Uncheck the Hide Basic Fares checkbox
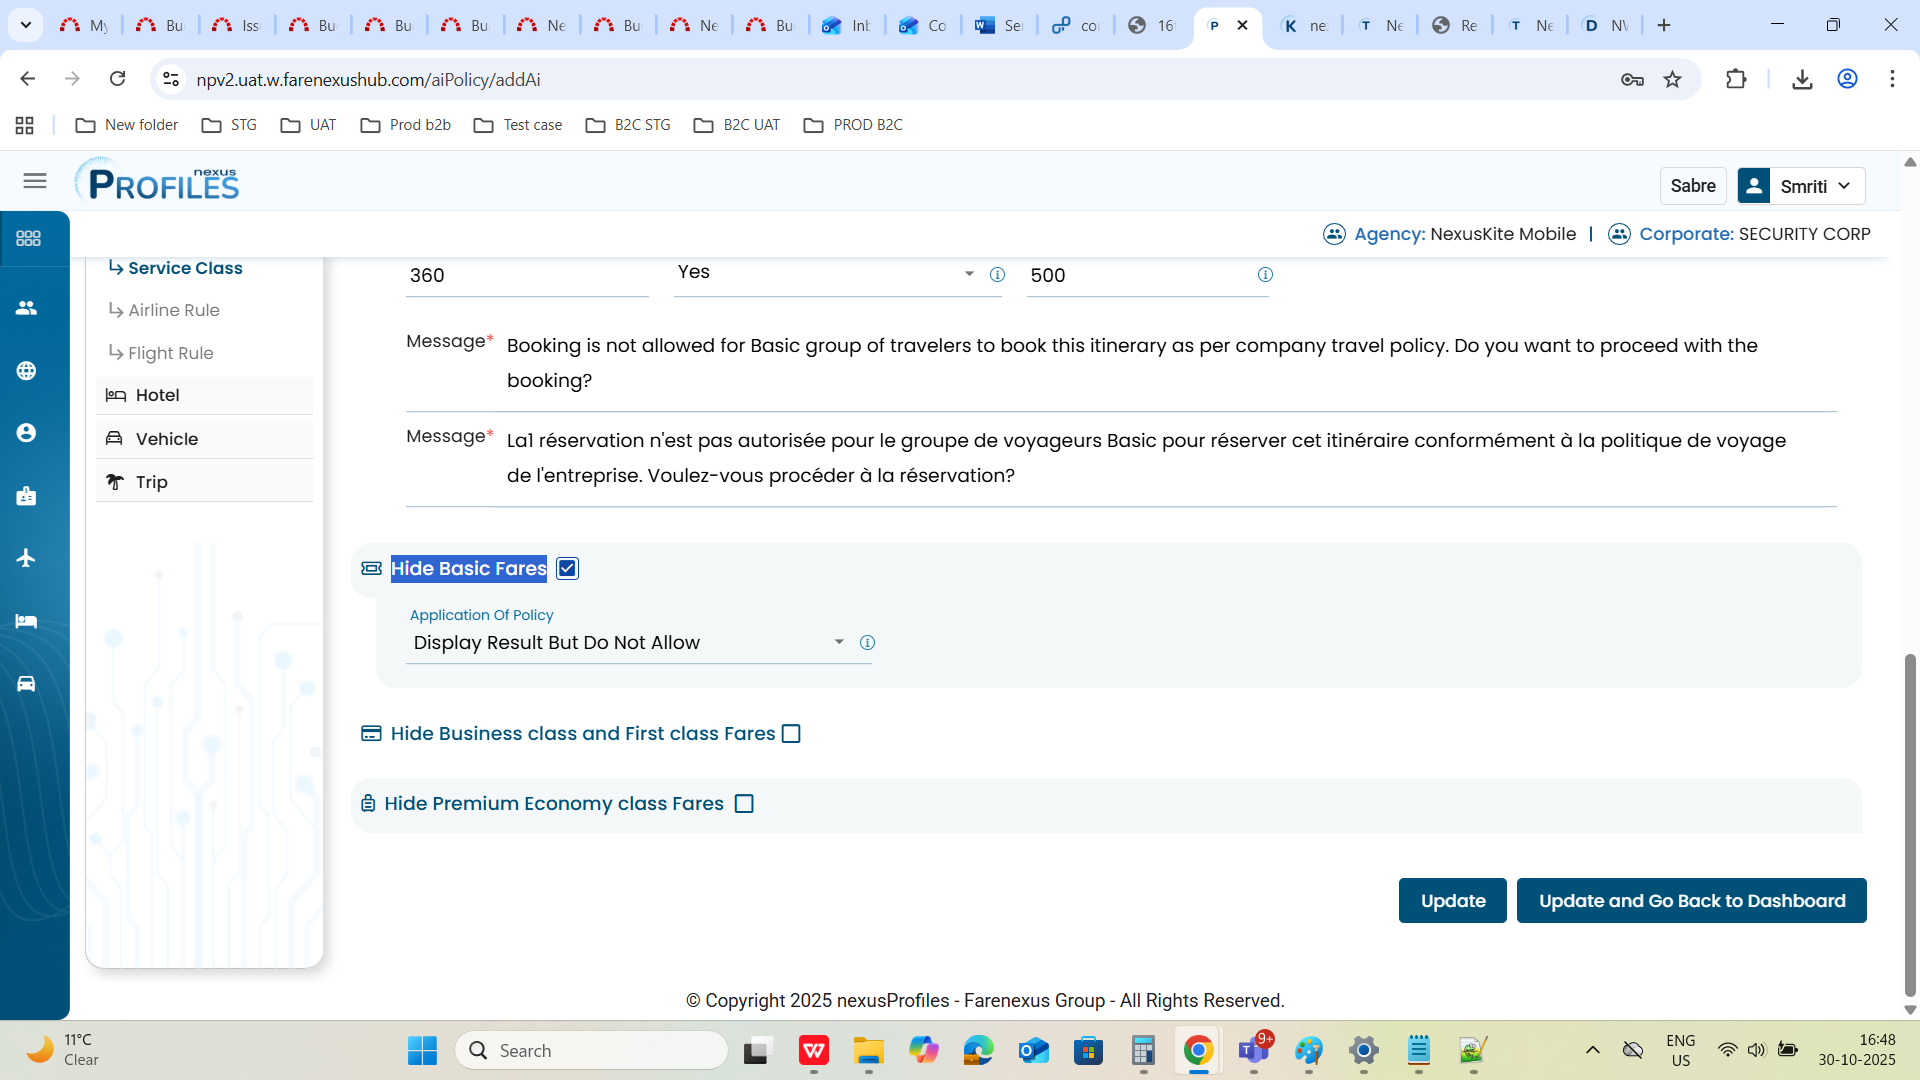 pos(567,569)
